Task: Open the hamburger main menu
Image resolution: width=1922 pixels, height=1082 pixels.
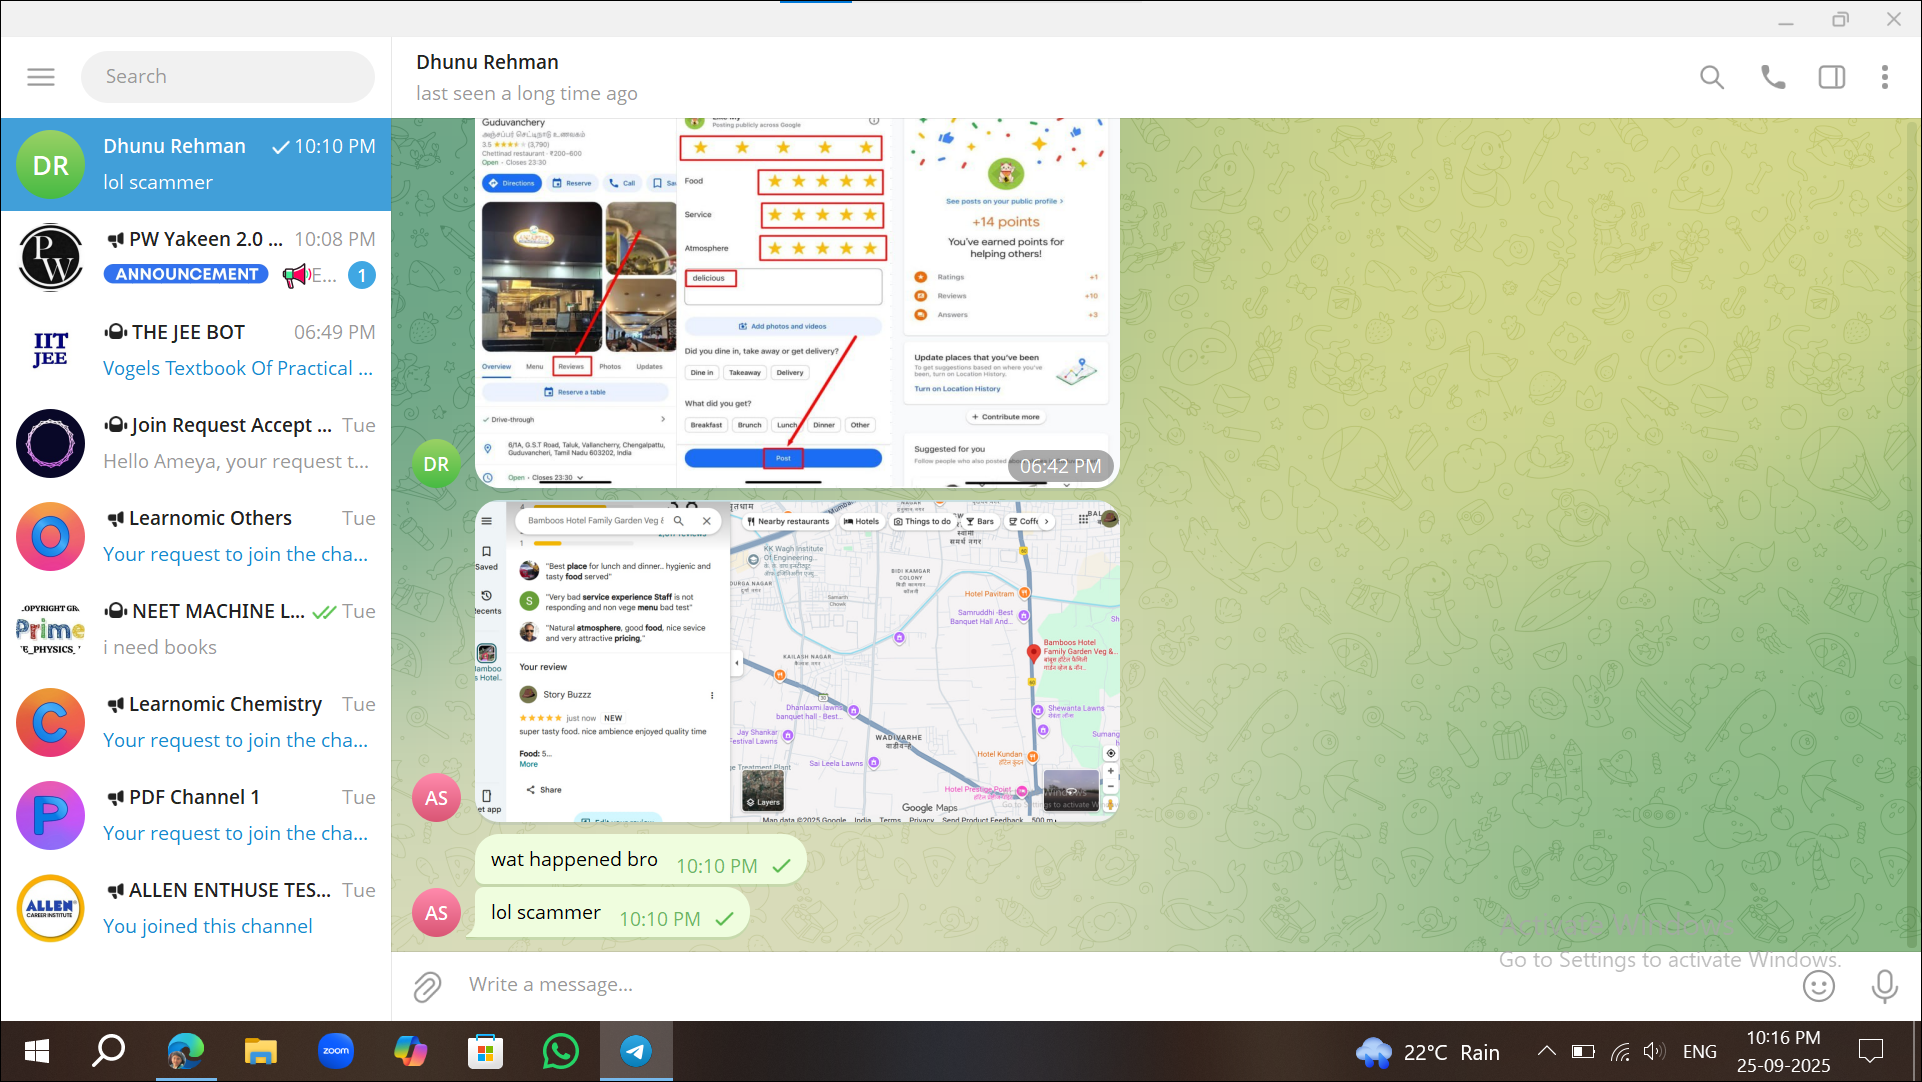Action: (x=41, y=77)
